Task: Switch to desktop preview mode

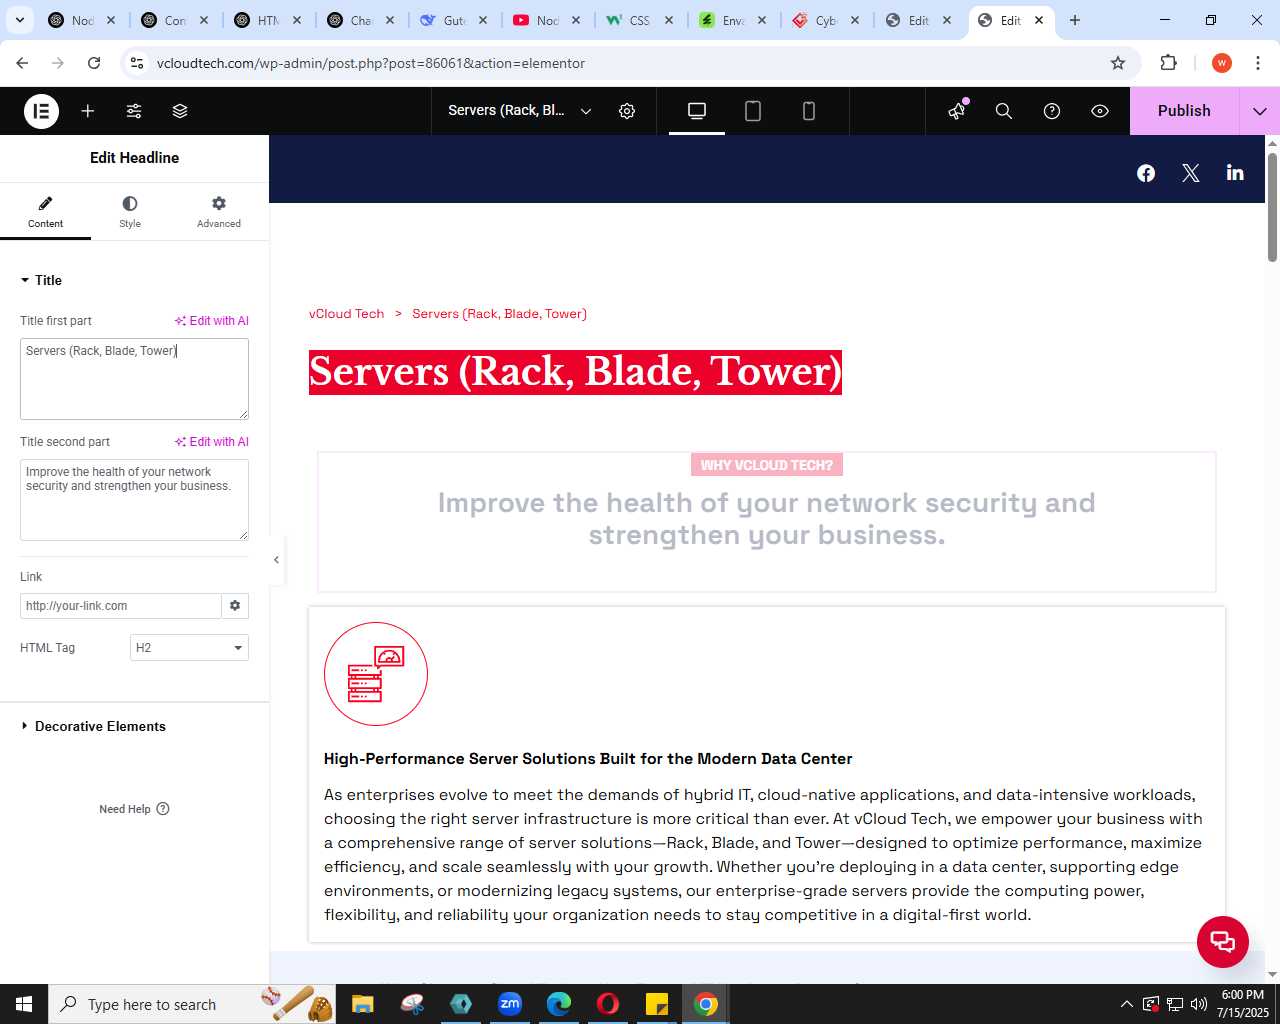Action: [697, 111]
